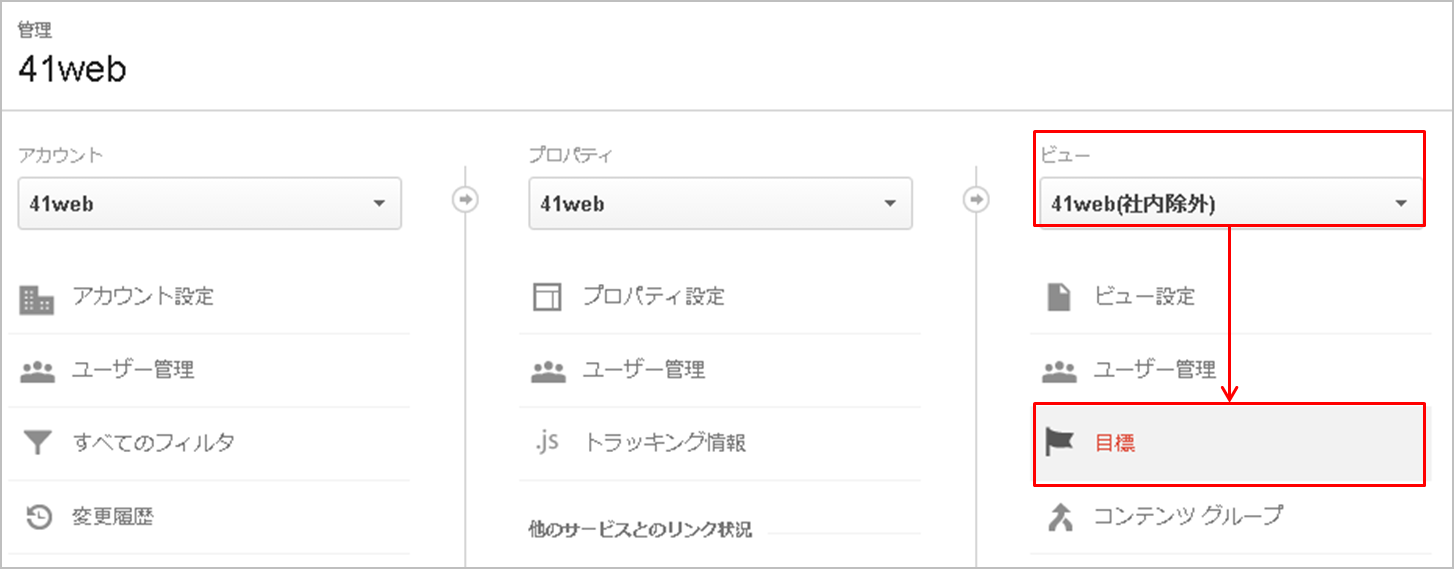Open コンテンツ グループ settings
The image size is (1454, 569).
(1230, 517)
